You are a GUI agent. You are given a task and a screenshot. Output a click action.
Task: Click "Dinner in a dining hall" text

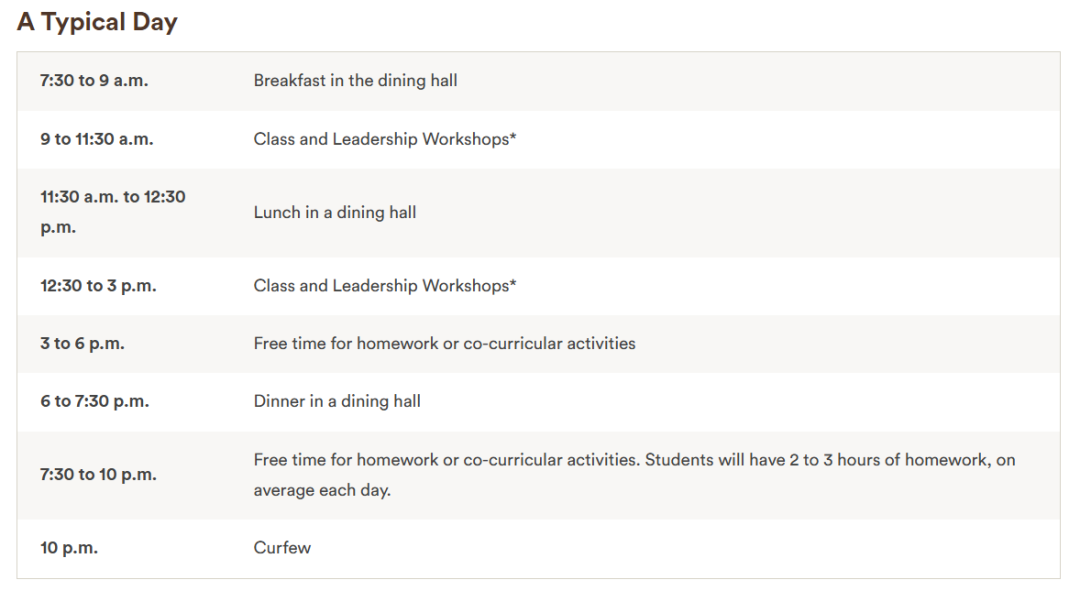337,402
